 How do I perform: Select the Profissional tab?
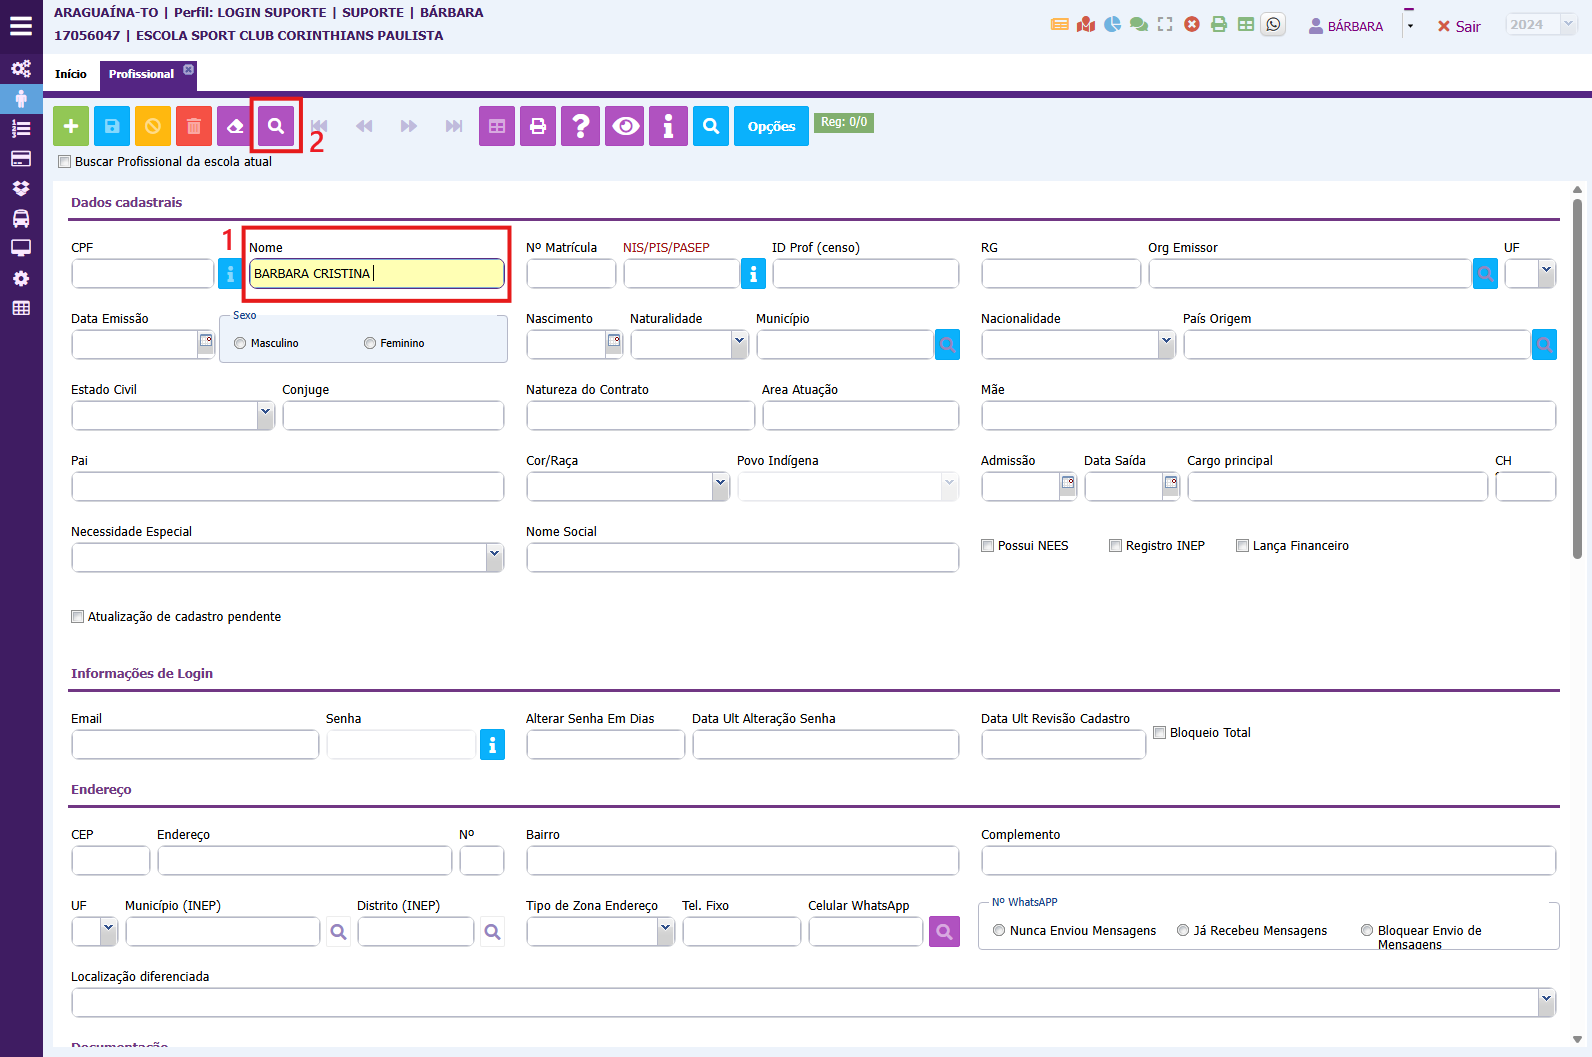[x=141, y=74]
